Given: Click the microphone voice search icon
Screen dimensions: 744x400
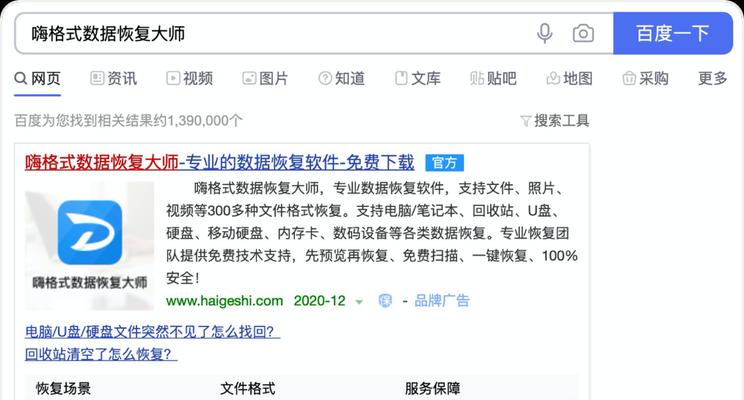Looking at the screenshot, I should click(x=544, y=33).
